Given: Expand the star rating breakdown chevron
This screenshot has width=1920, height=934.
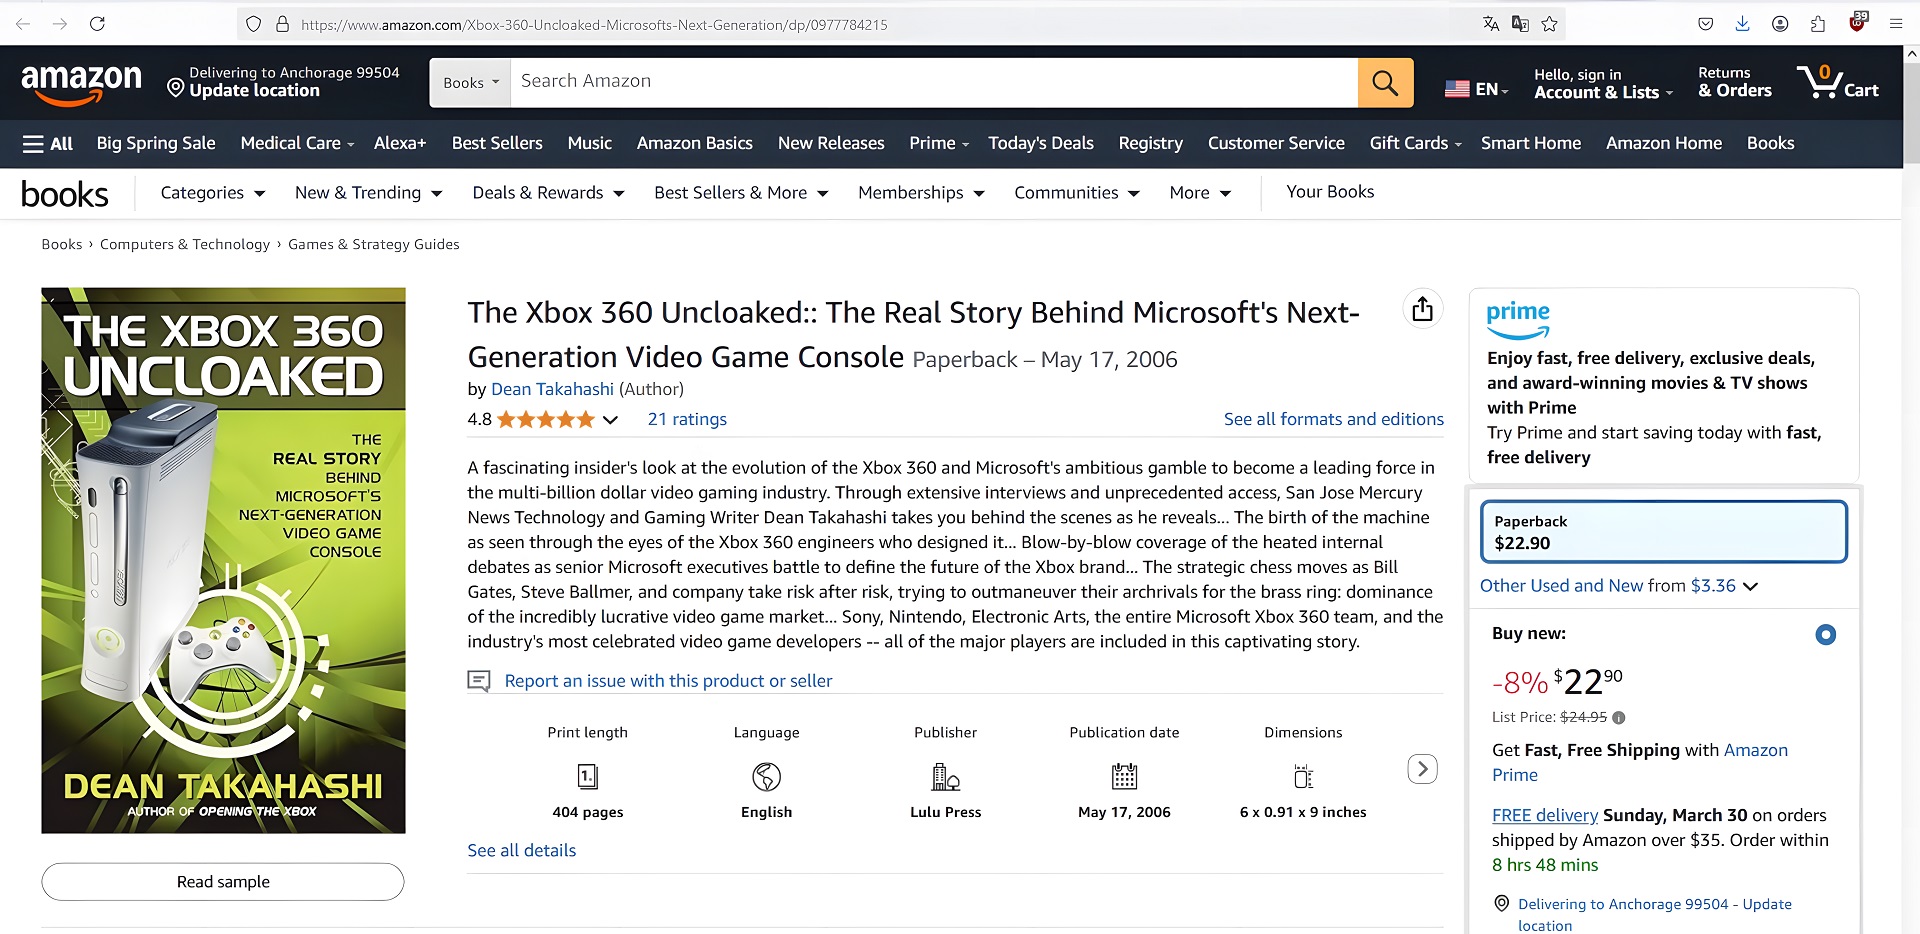Looking at the screenshot, I should tap(610, 420).
